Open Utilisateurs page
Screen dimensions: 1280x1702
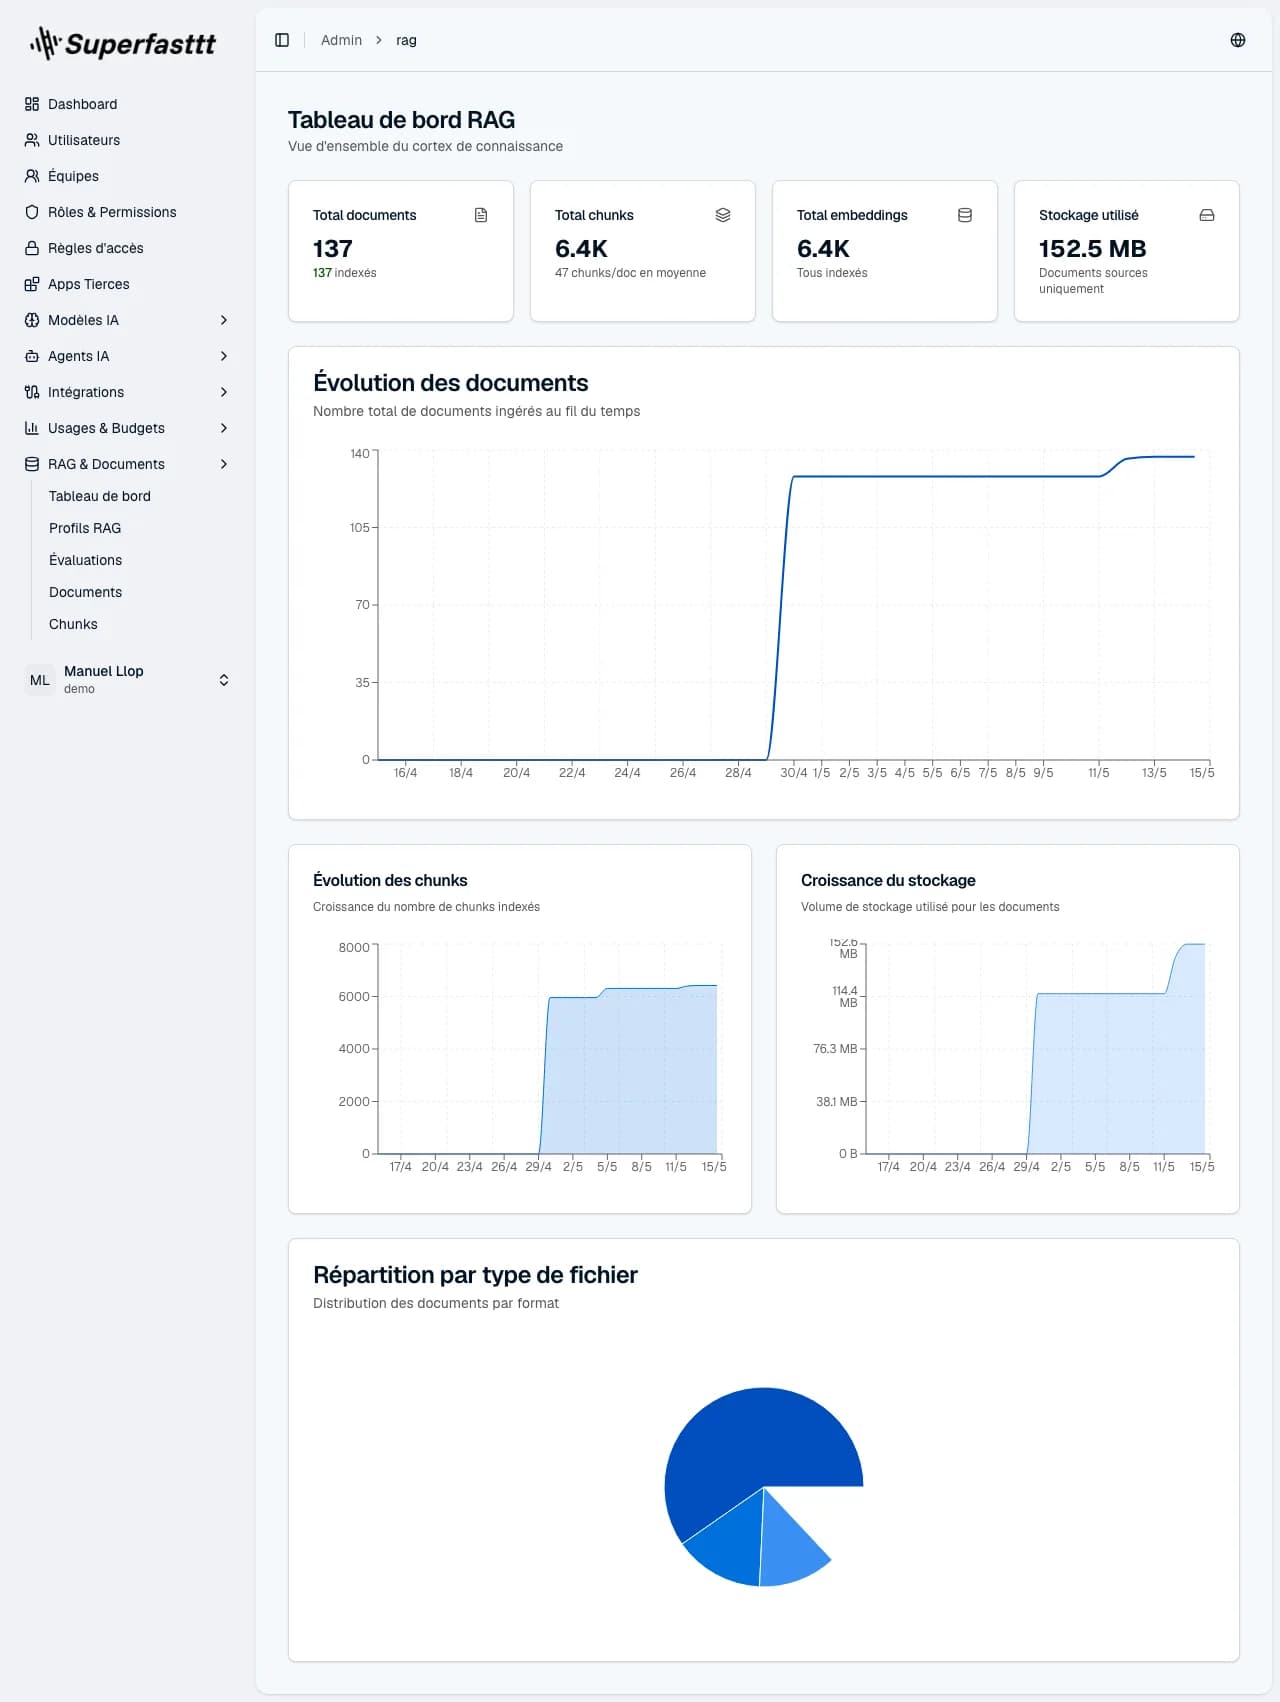128,140
